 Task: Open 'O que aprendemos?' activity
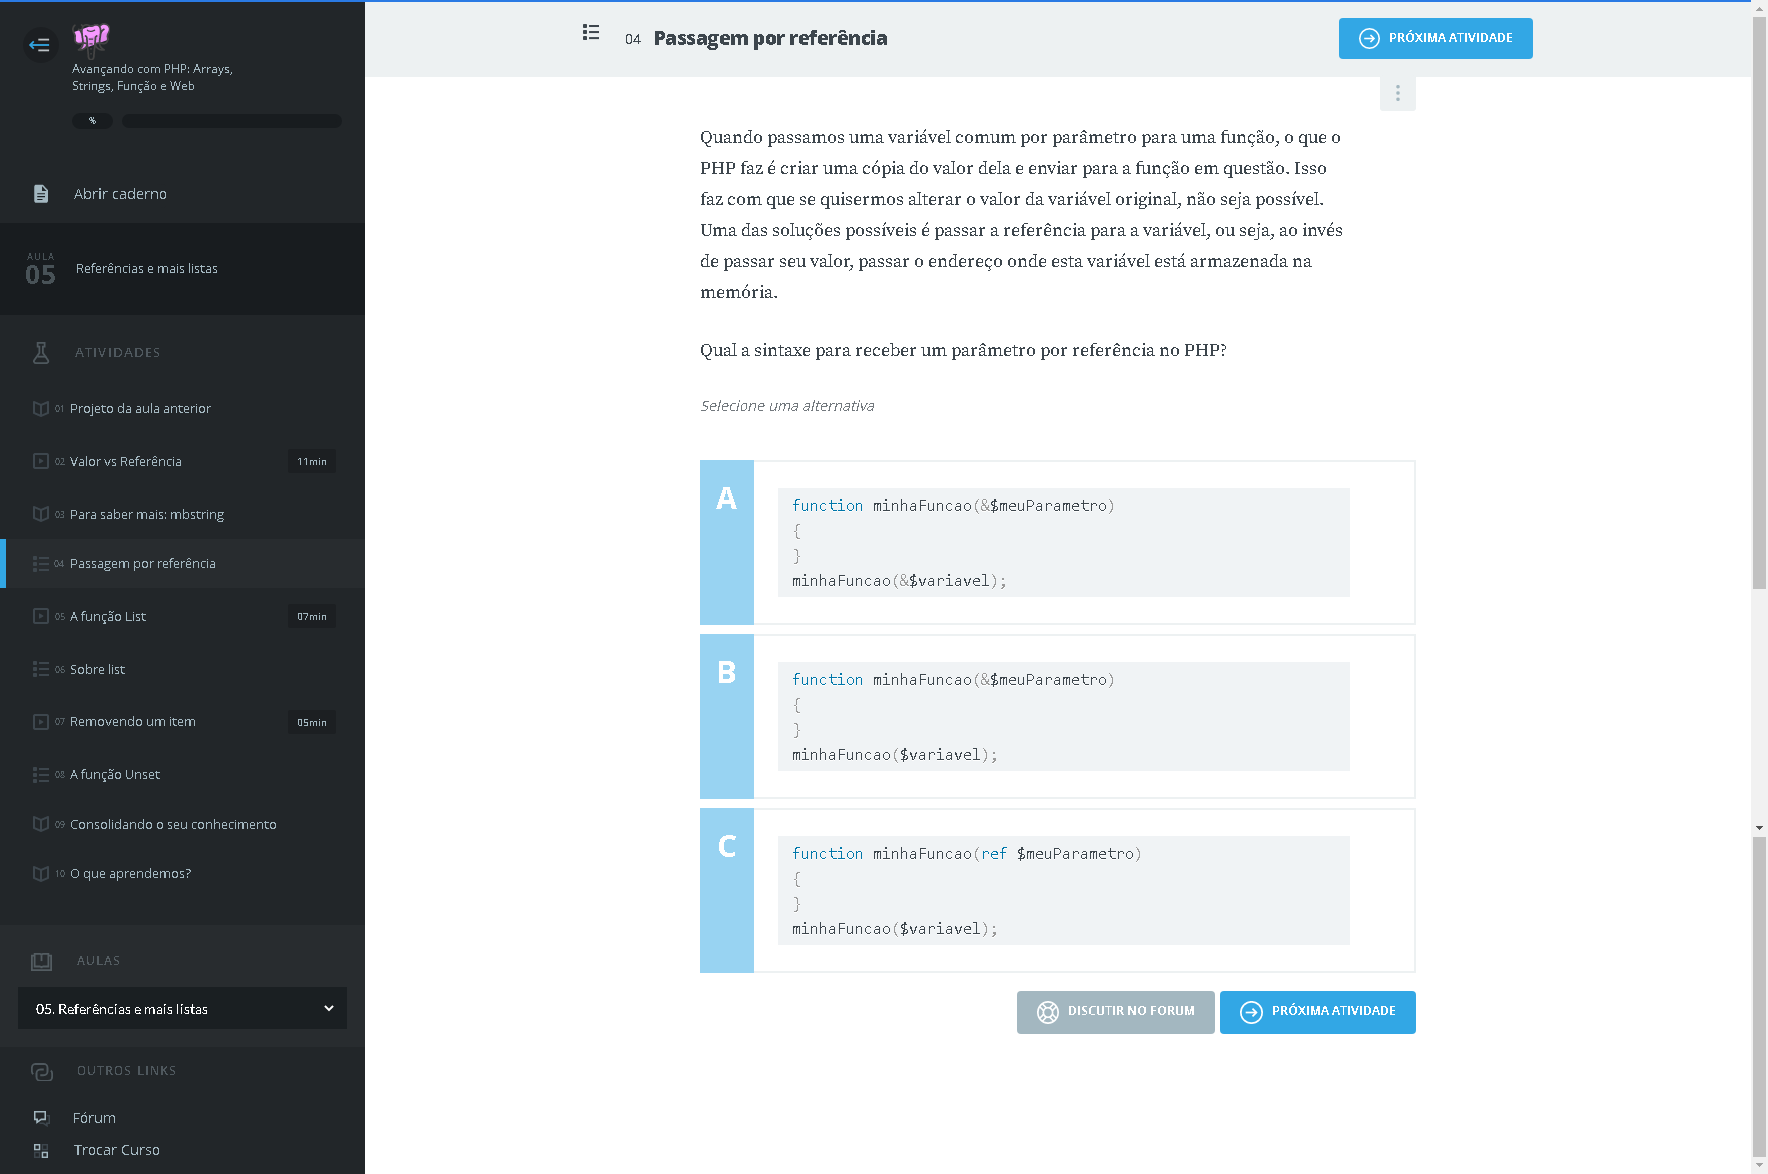coord(130,873)
